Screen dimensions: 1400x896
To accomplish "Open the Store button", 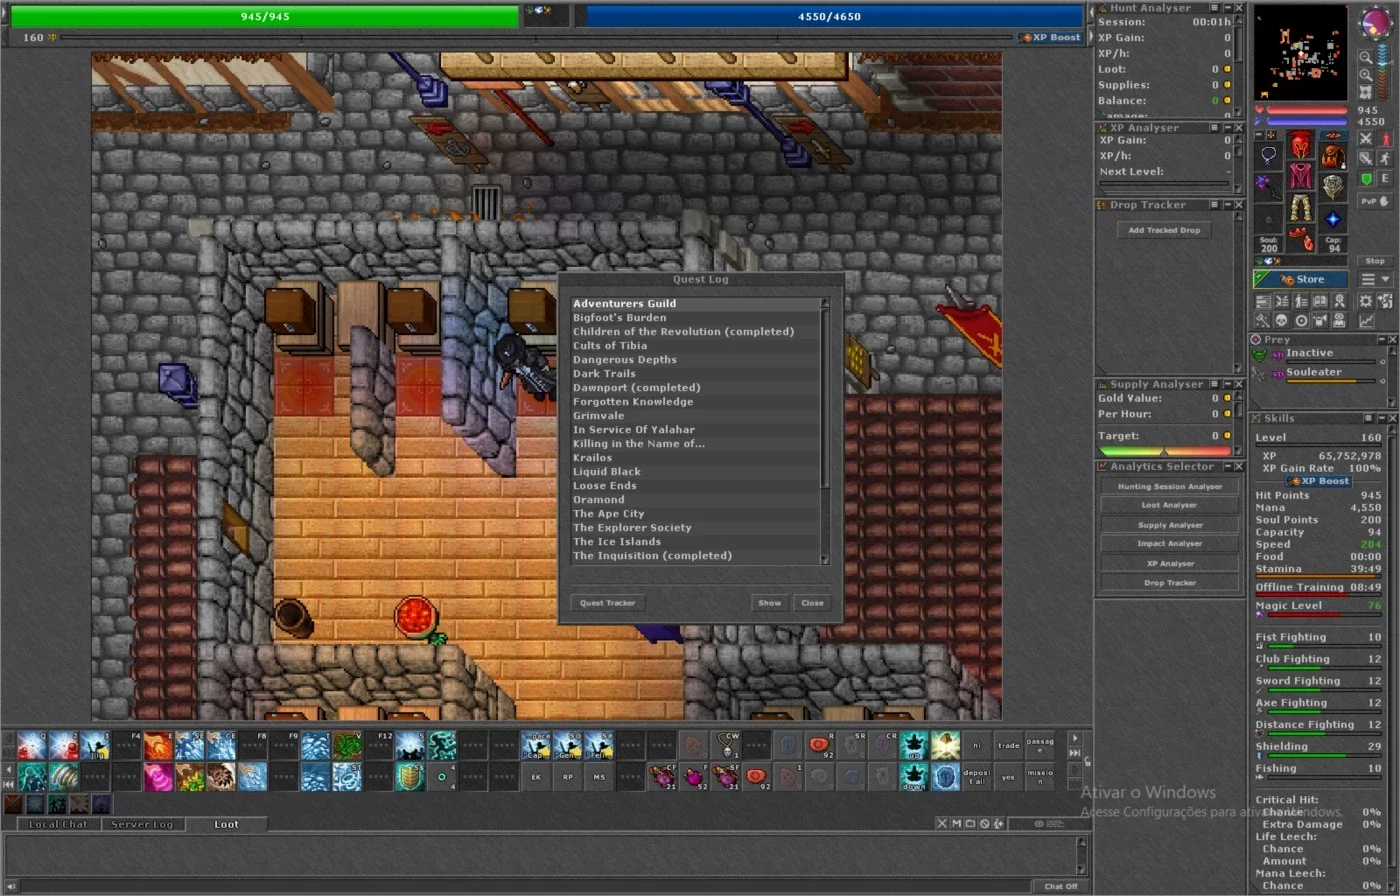I will click(1301, 279).
